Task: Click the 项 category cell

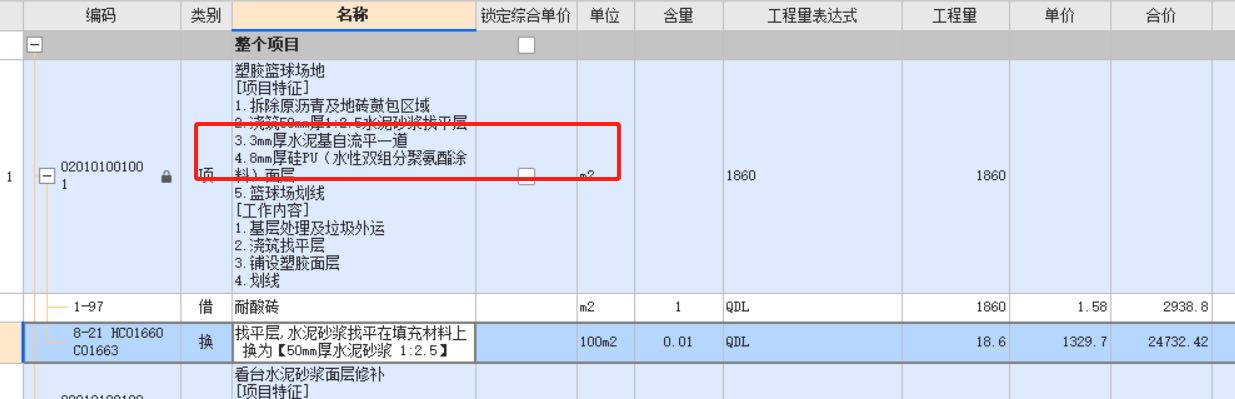Action: click(x=206, y=176)
